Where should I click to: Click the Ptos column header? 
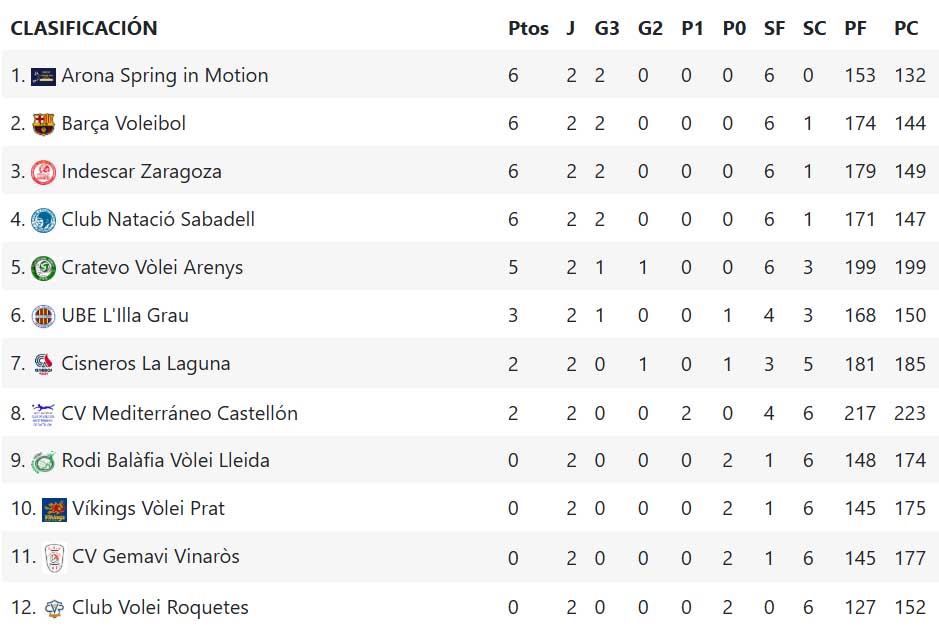(x=528, y=28)
